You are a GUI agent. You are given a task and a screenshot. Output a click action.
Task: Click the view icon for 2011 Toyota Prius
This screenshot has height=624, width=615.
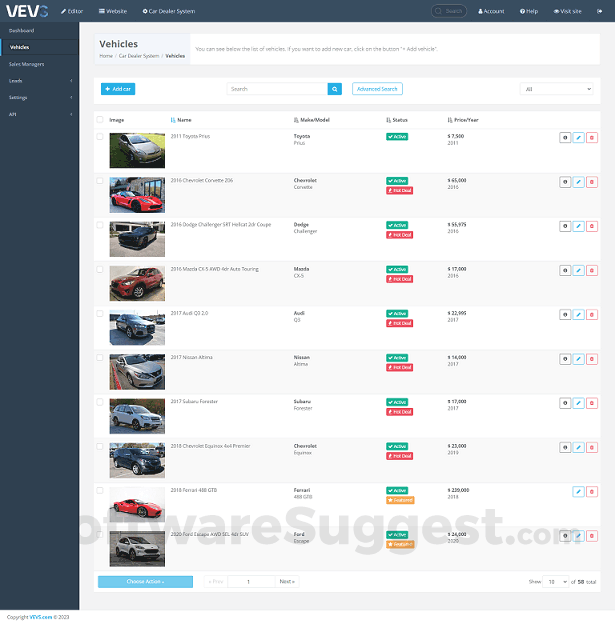pyautogui.click(x=565, y=138)
